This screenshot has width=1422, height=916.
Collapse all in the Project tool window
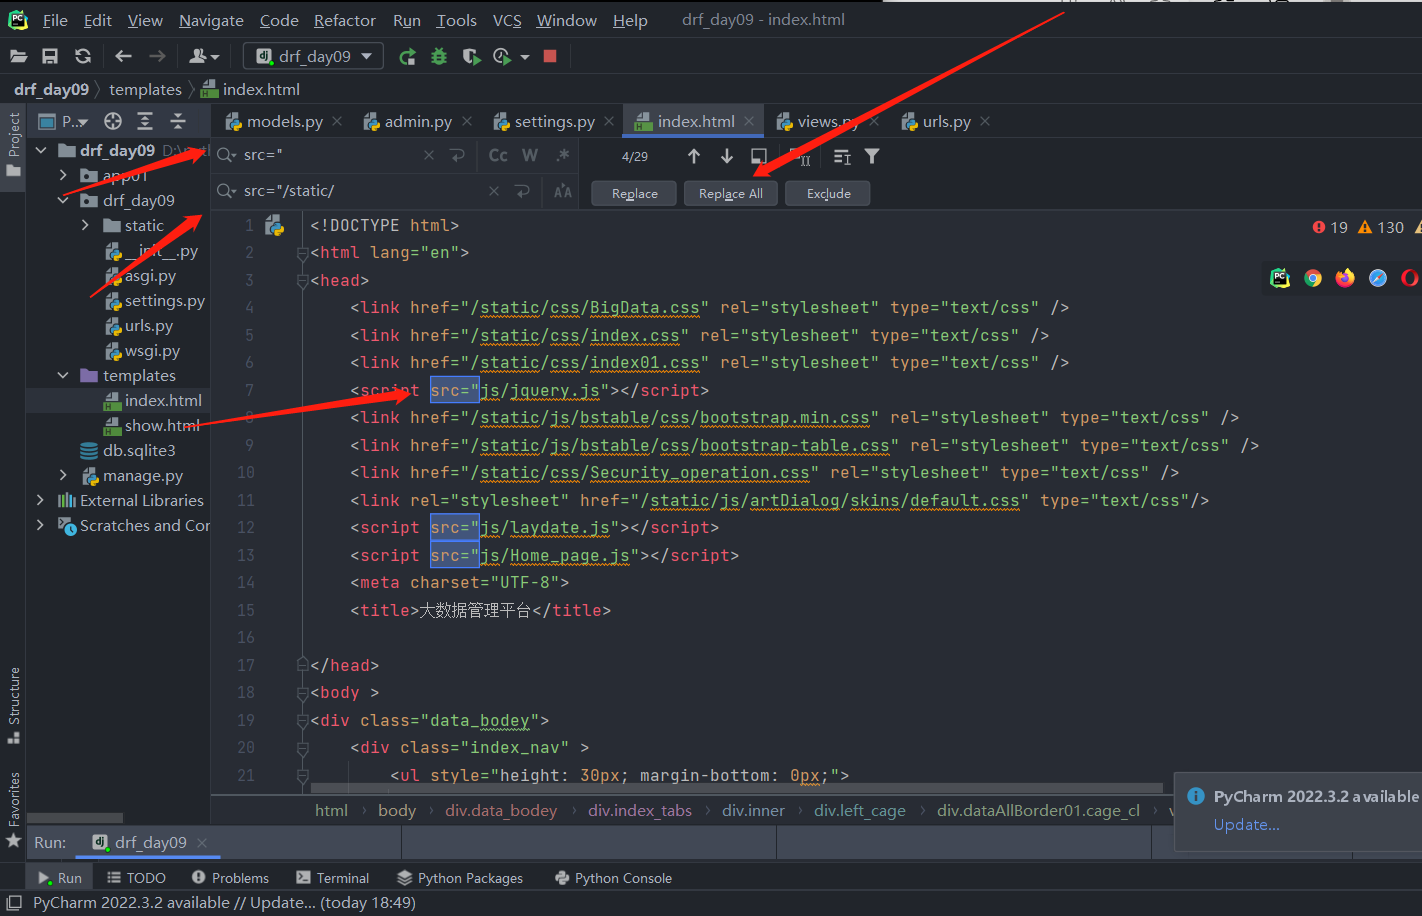click(x=178, y=121)
